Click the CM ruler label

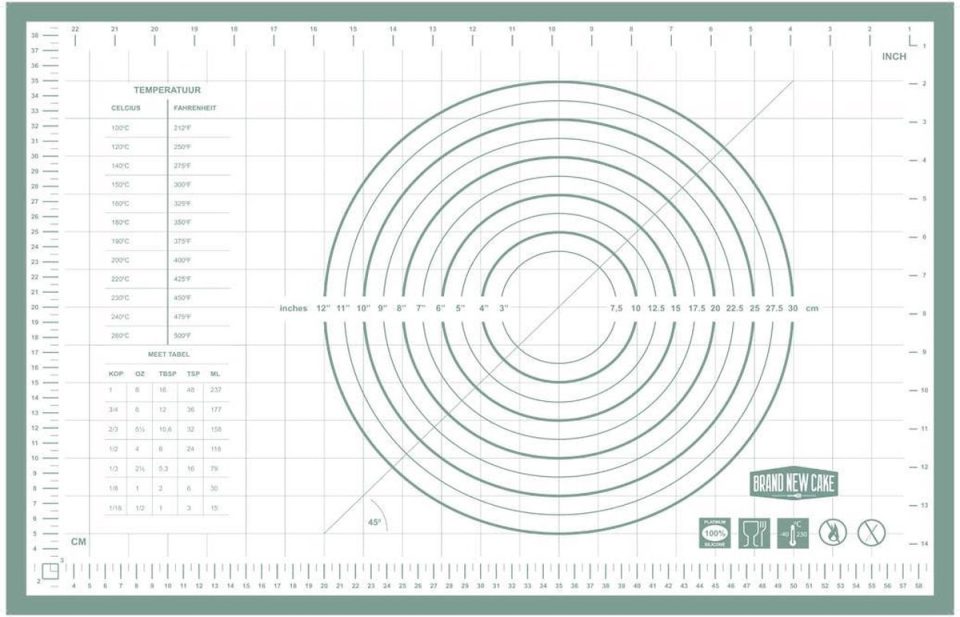[78, 542]
